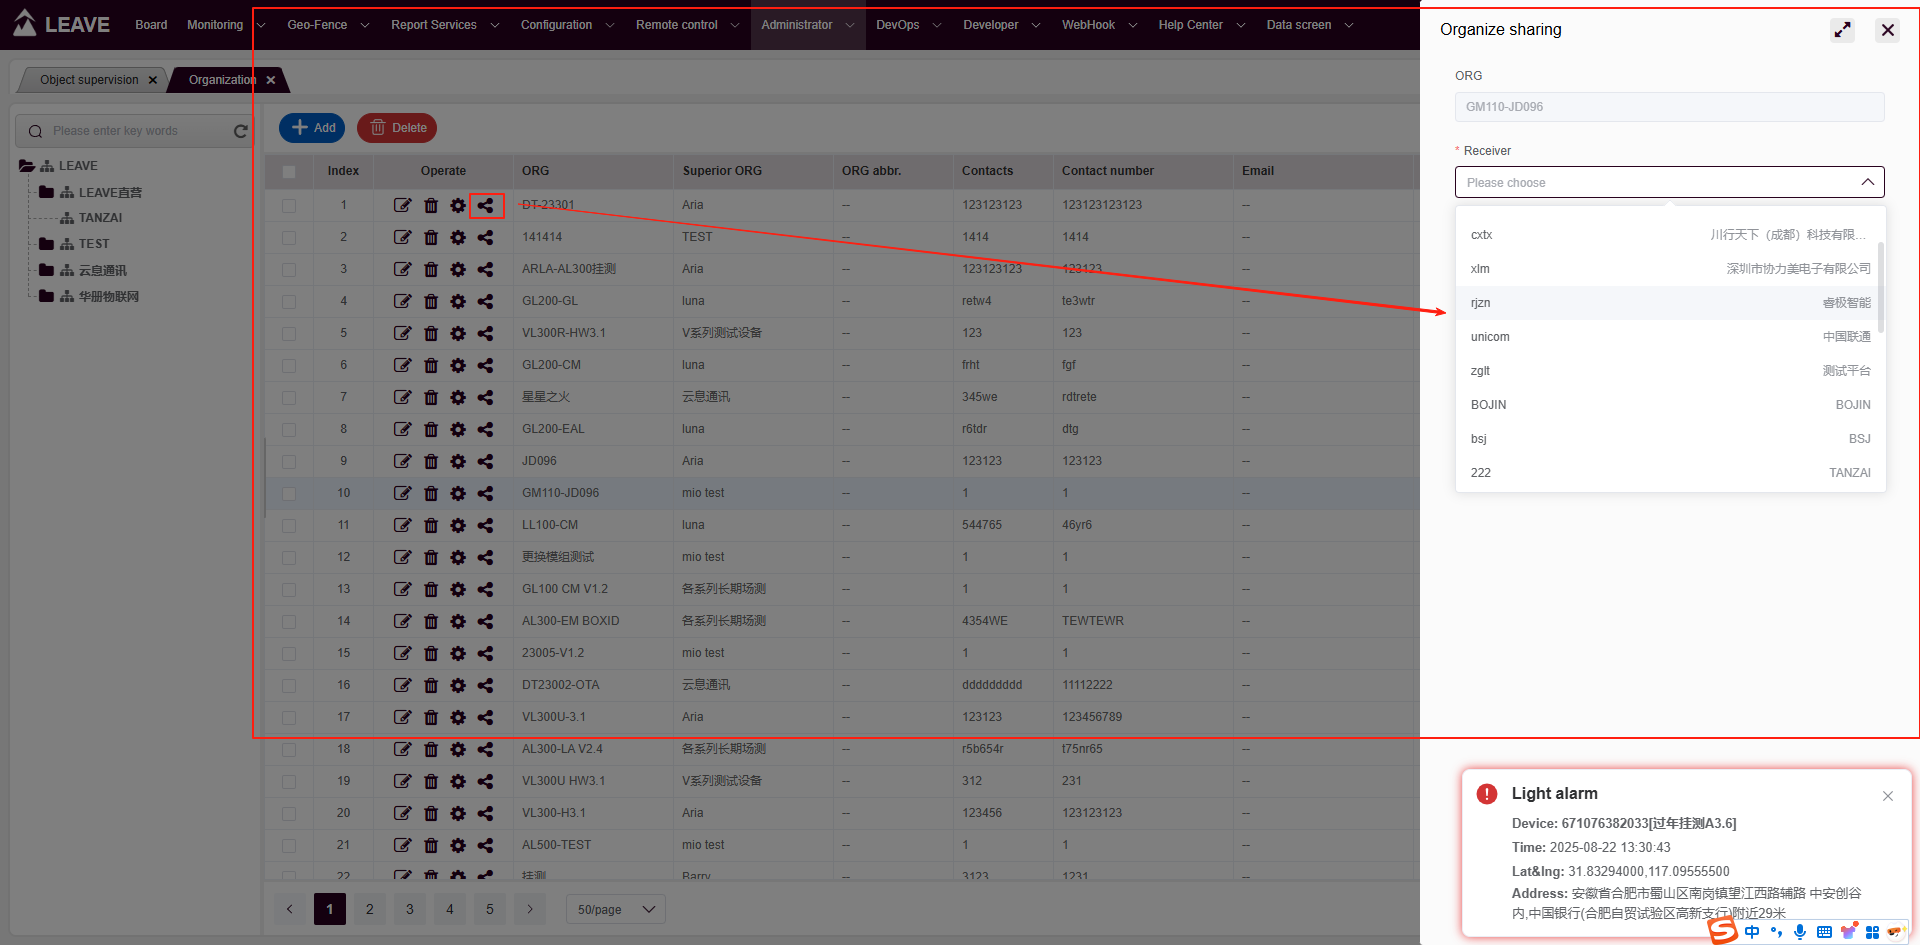Expand the Geo-Fence menu
Viewport: 1920px width, 945px height.
pyautogui.click(x=328, y=25)
